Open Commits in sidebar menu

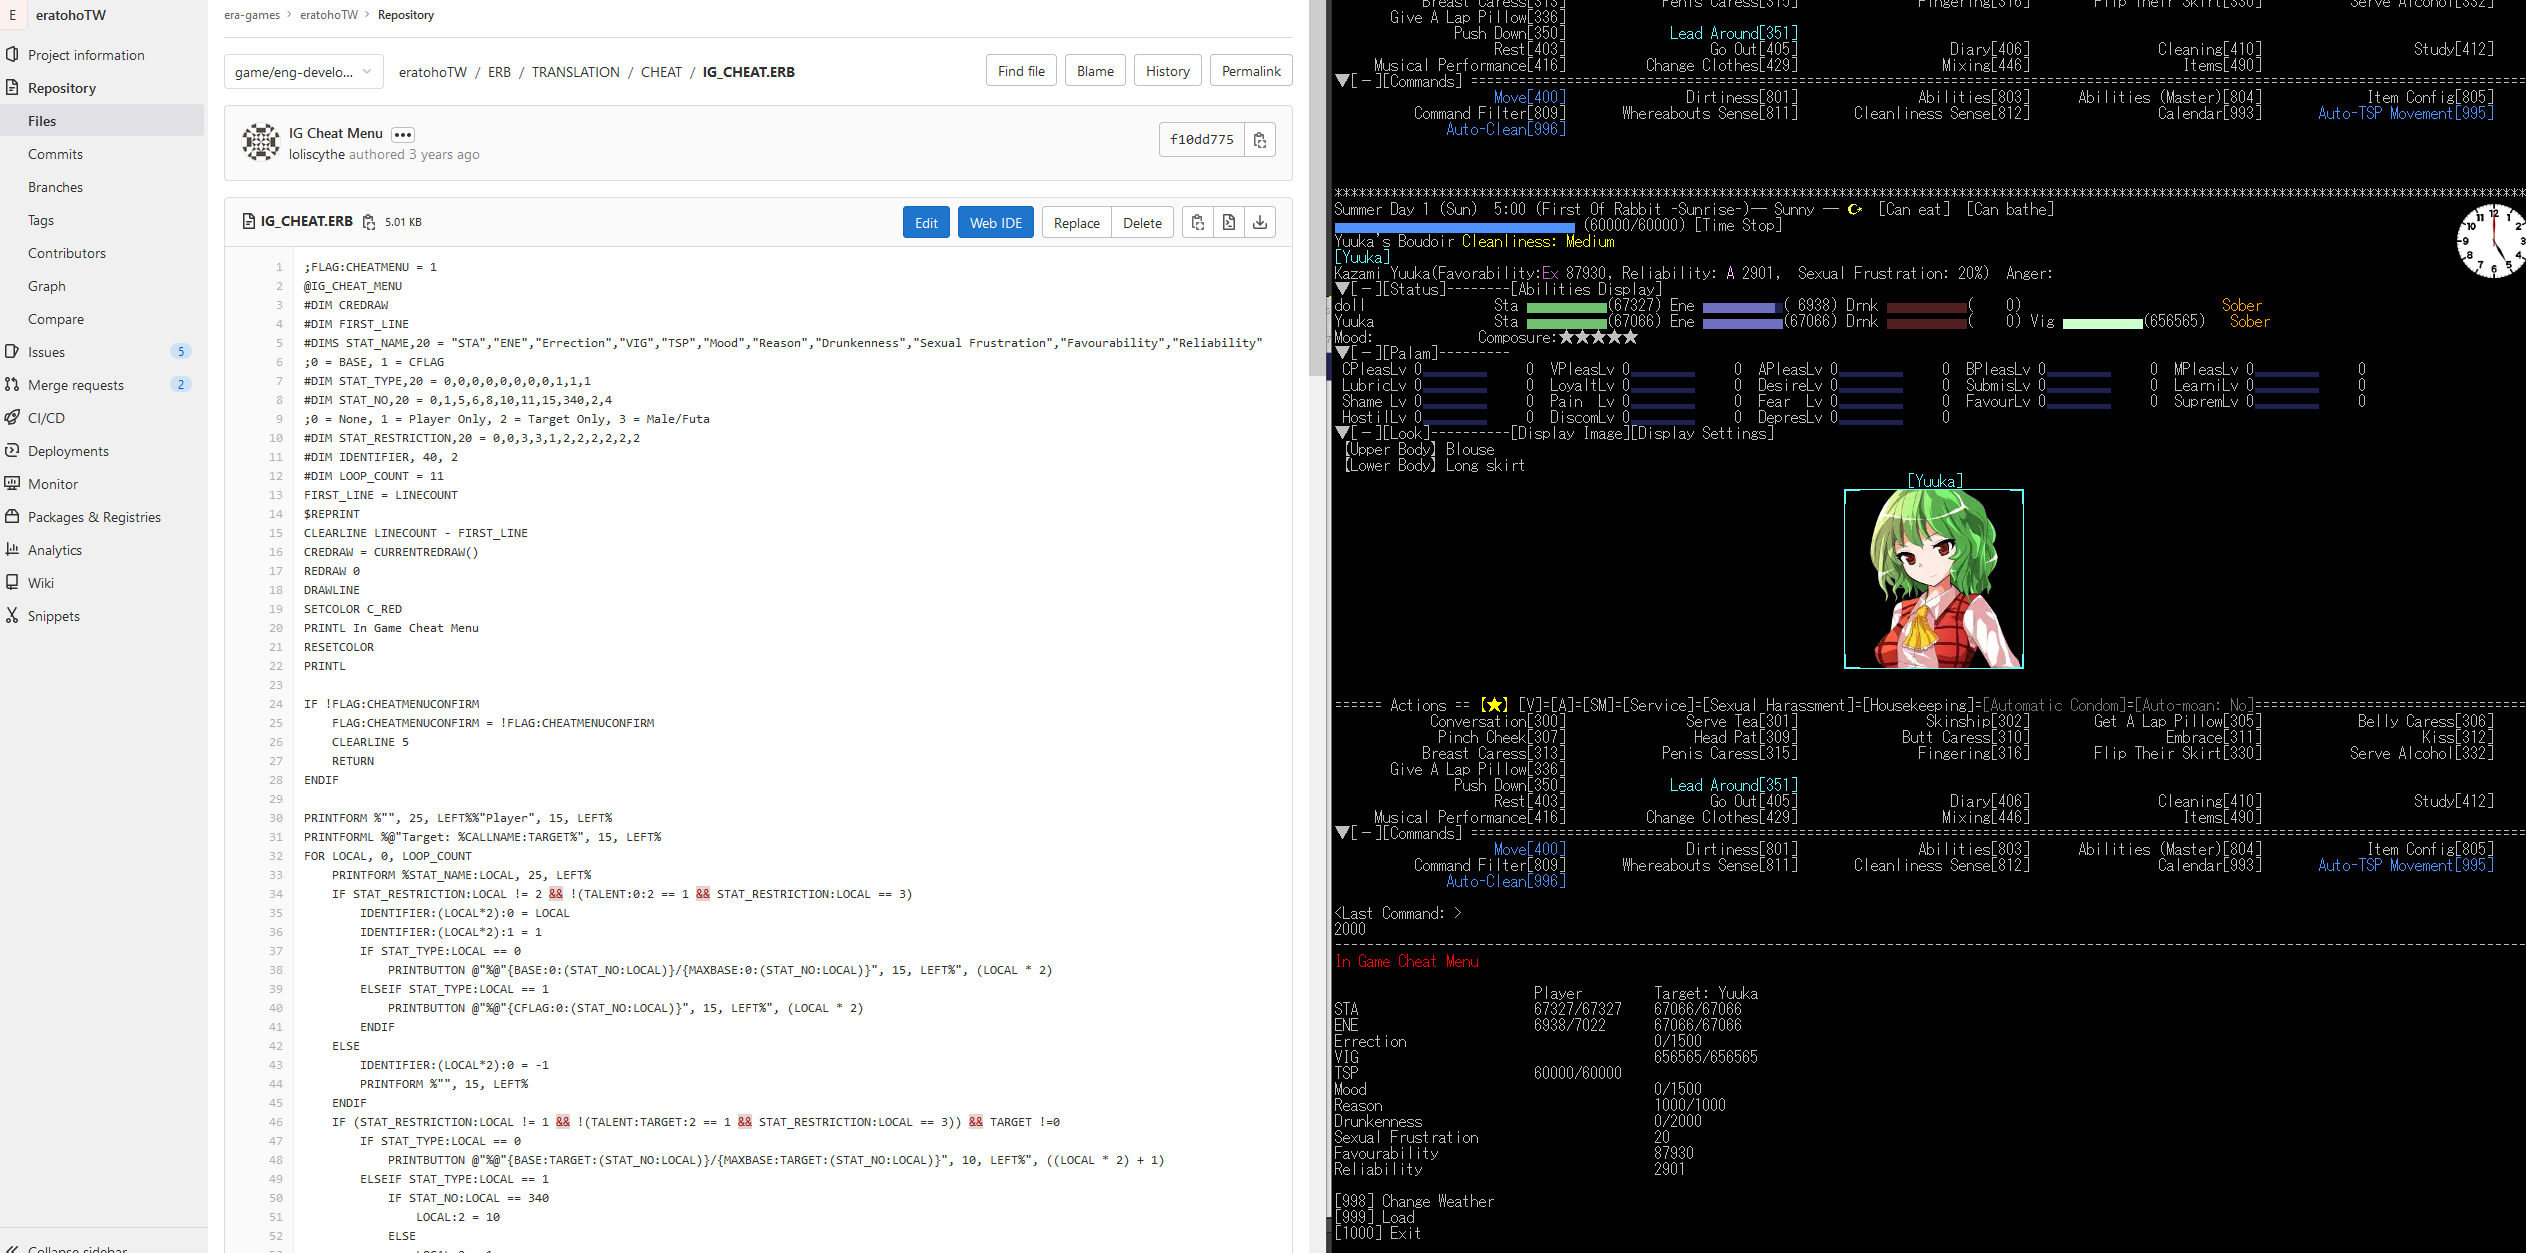click(x=55, y=154)
